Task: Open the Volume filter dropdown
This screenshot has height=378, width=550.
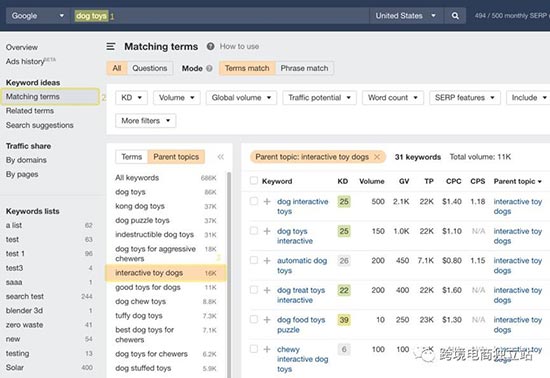Action: click(x=176, y=97)
